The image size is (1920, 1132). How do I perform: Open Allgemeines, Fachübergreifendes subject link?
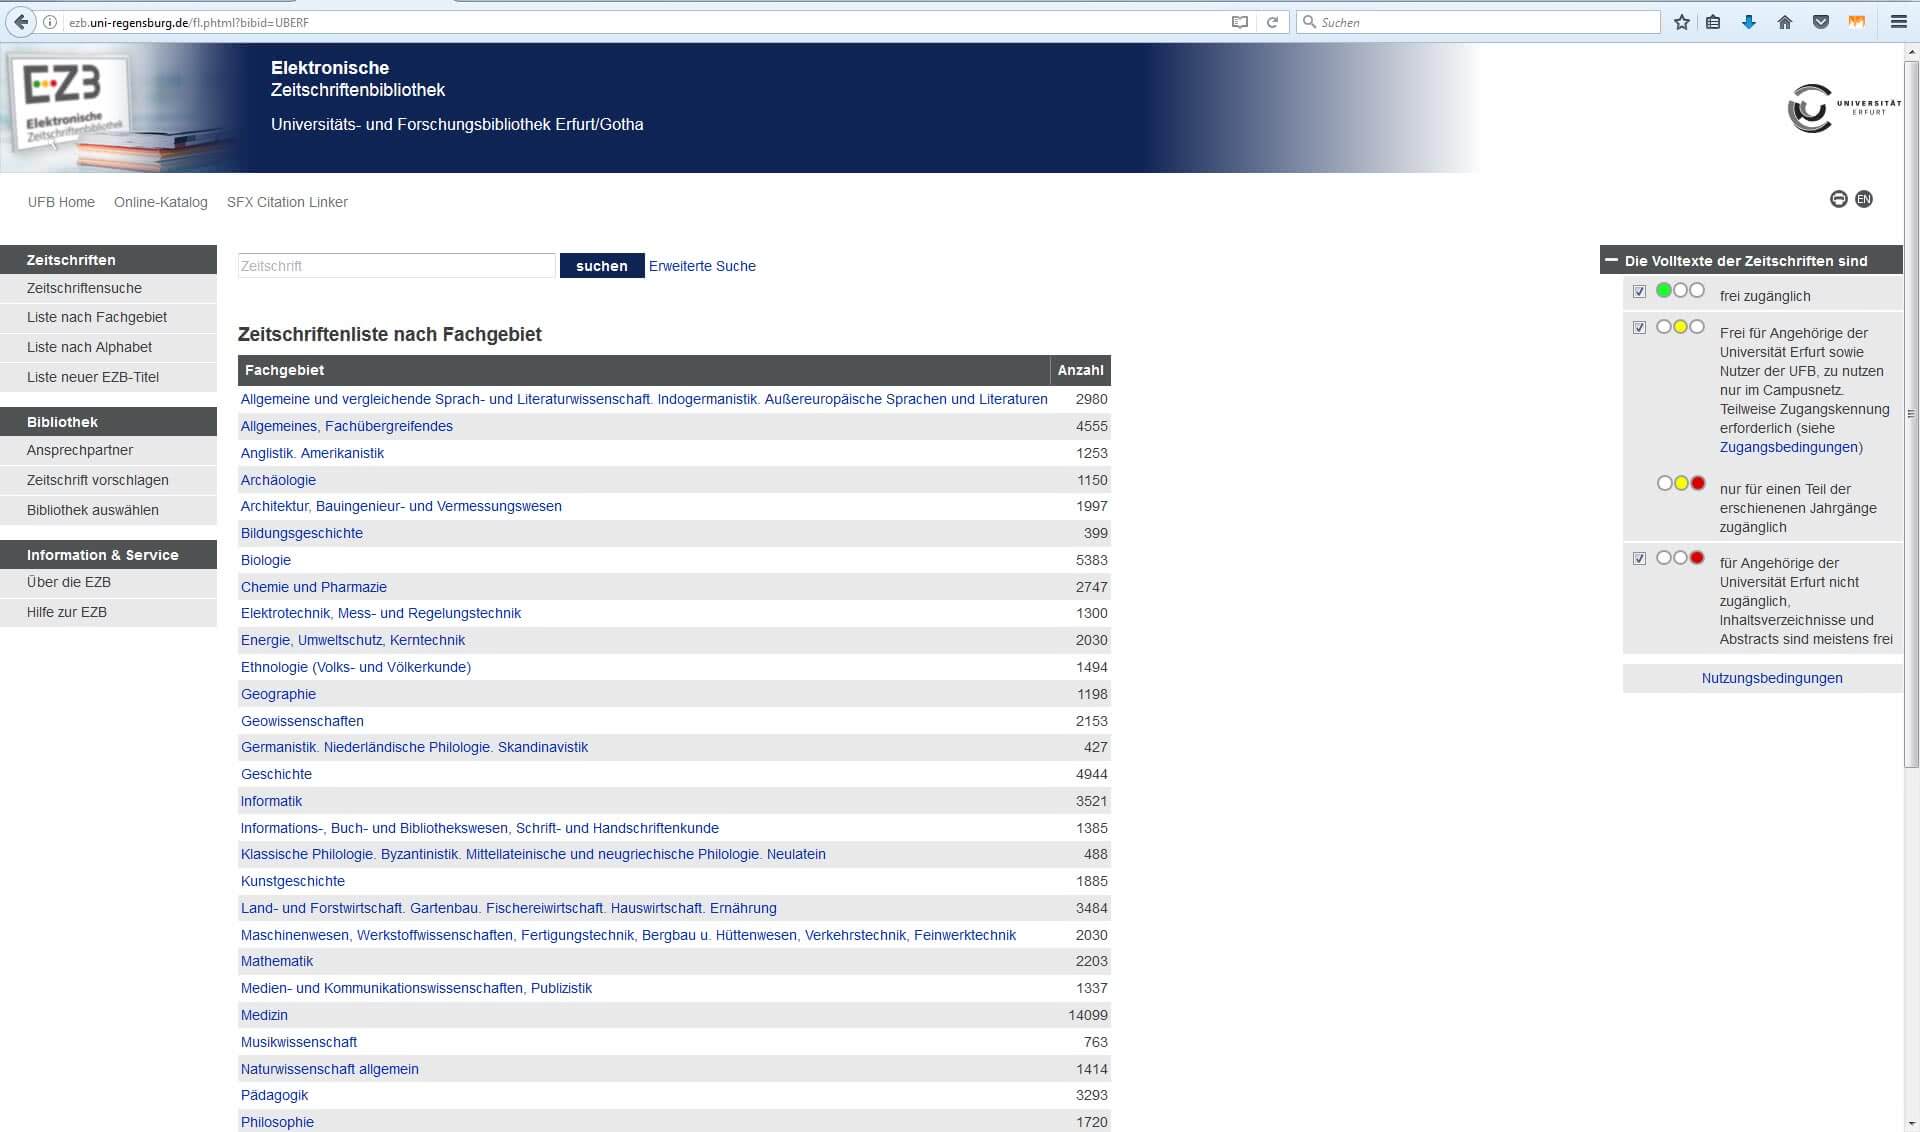click(347, 426)
